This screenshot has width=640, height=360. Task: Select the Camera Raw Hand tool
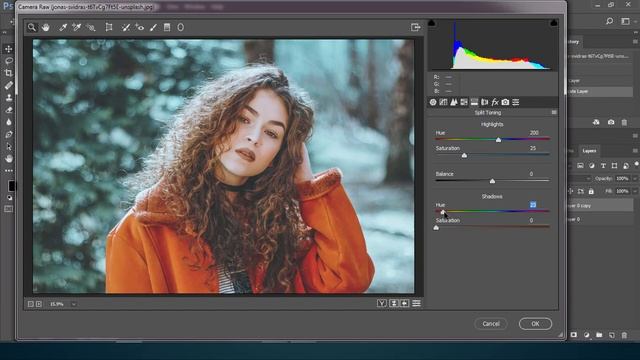pos(45,27)
